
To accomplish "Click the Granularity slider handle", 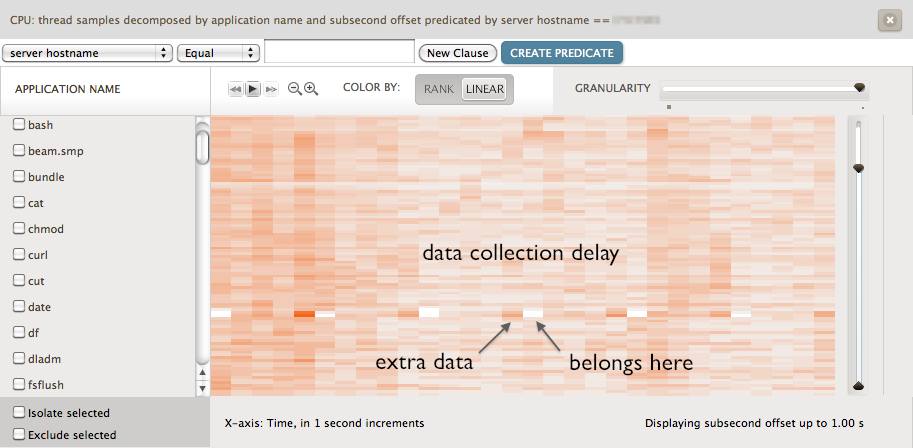I will [x=859, y=89].
